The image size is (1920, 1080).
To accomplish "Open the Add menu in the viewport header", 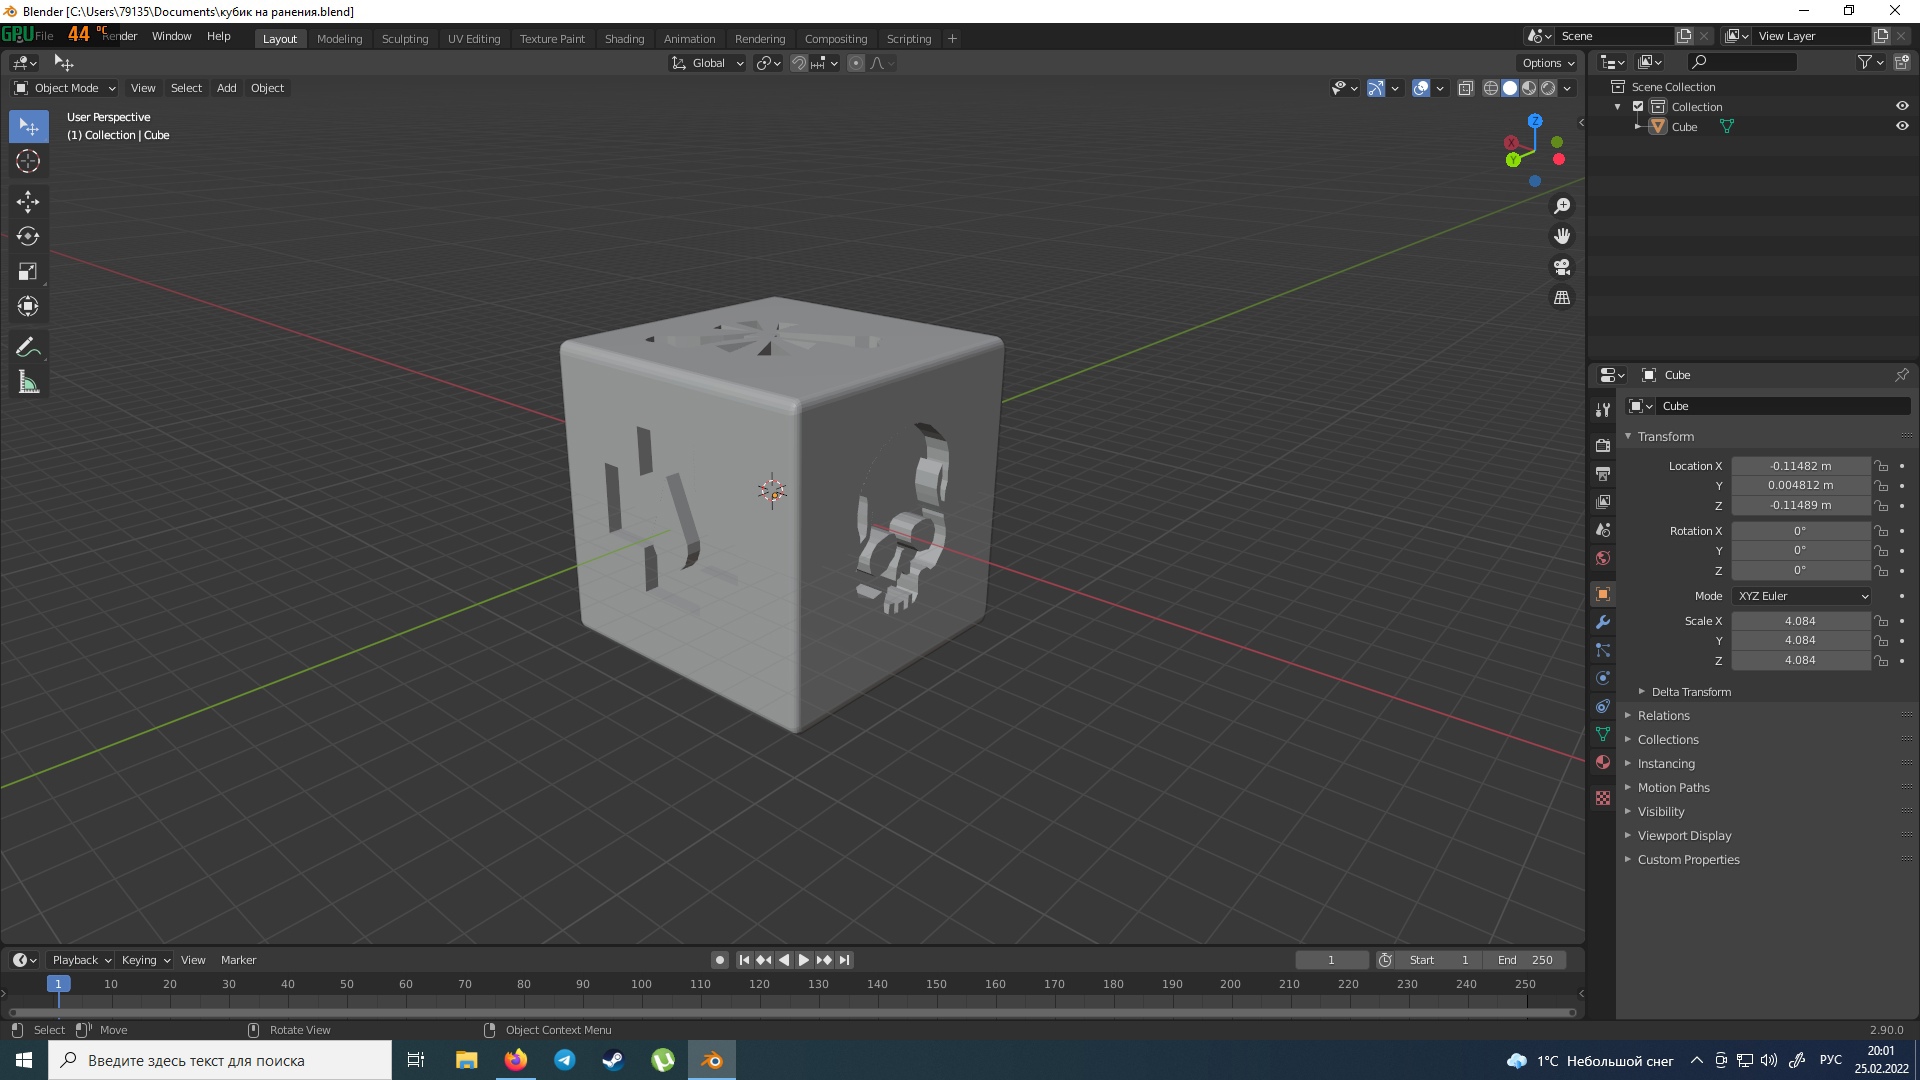I will coord(227,88).
